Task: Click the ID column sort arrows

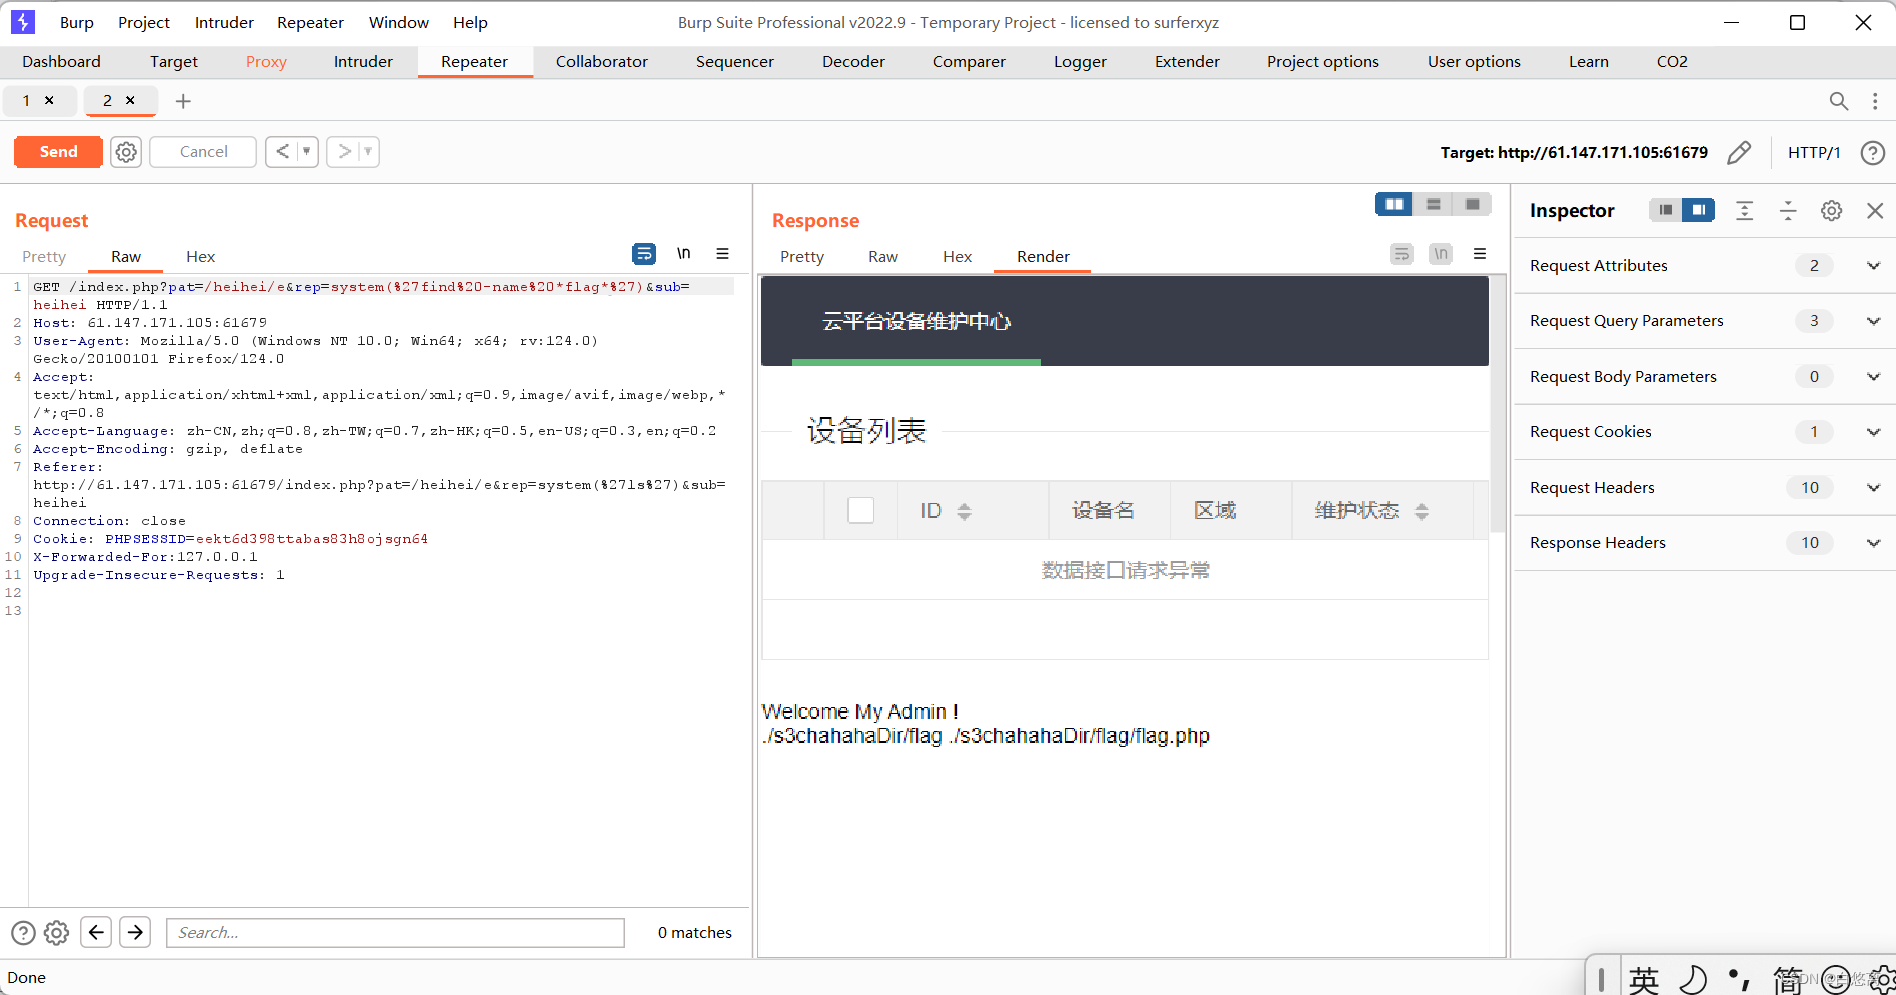Action: pyautogui.click(x=964, y=511)
